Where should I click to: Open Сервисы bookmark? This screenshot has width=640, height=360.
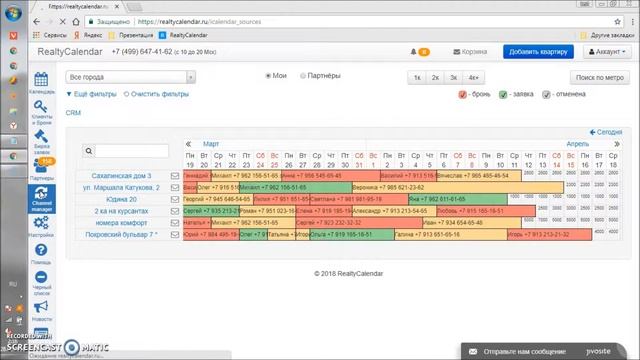50,36
